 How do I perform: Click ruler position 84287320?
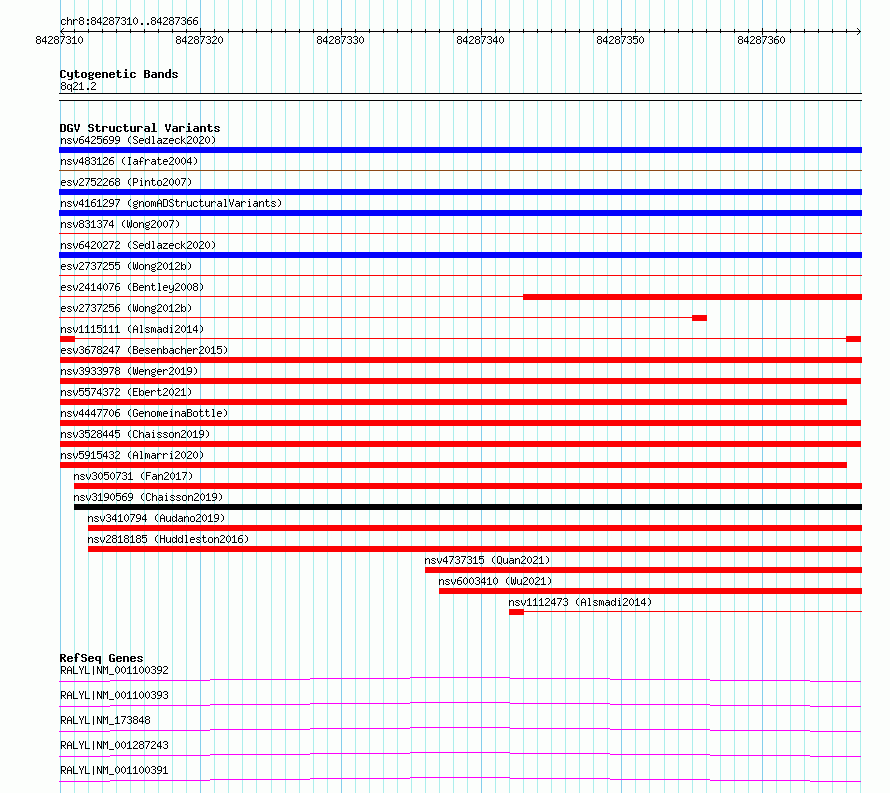click(199, 40)
